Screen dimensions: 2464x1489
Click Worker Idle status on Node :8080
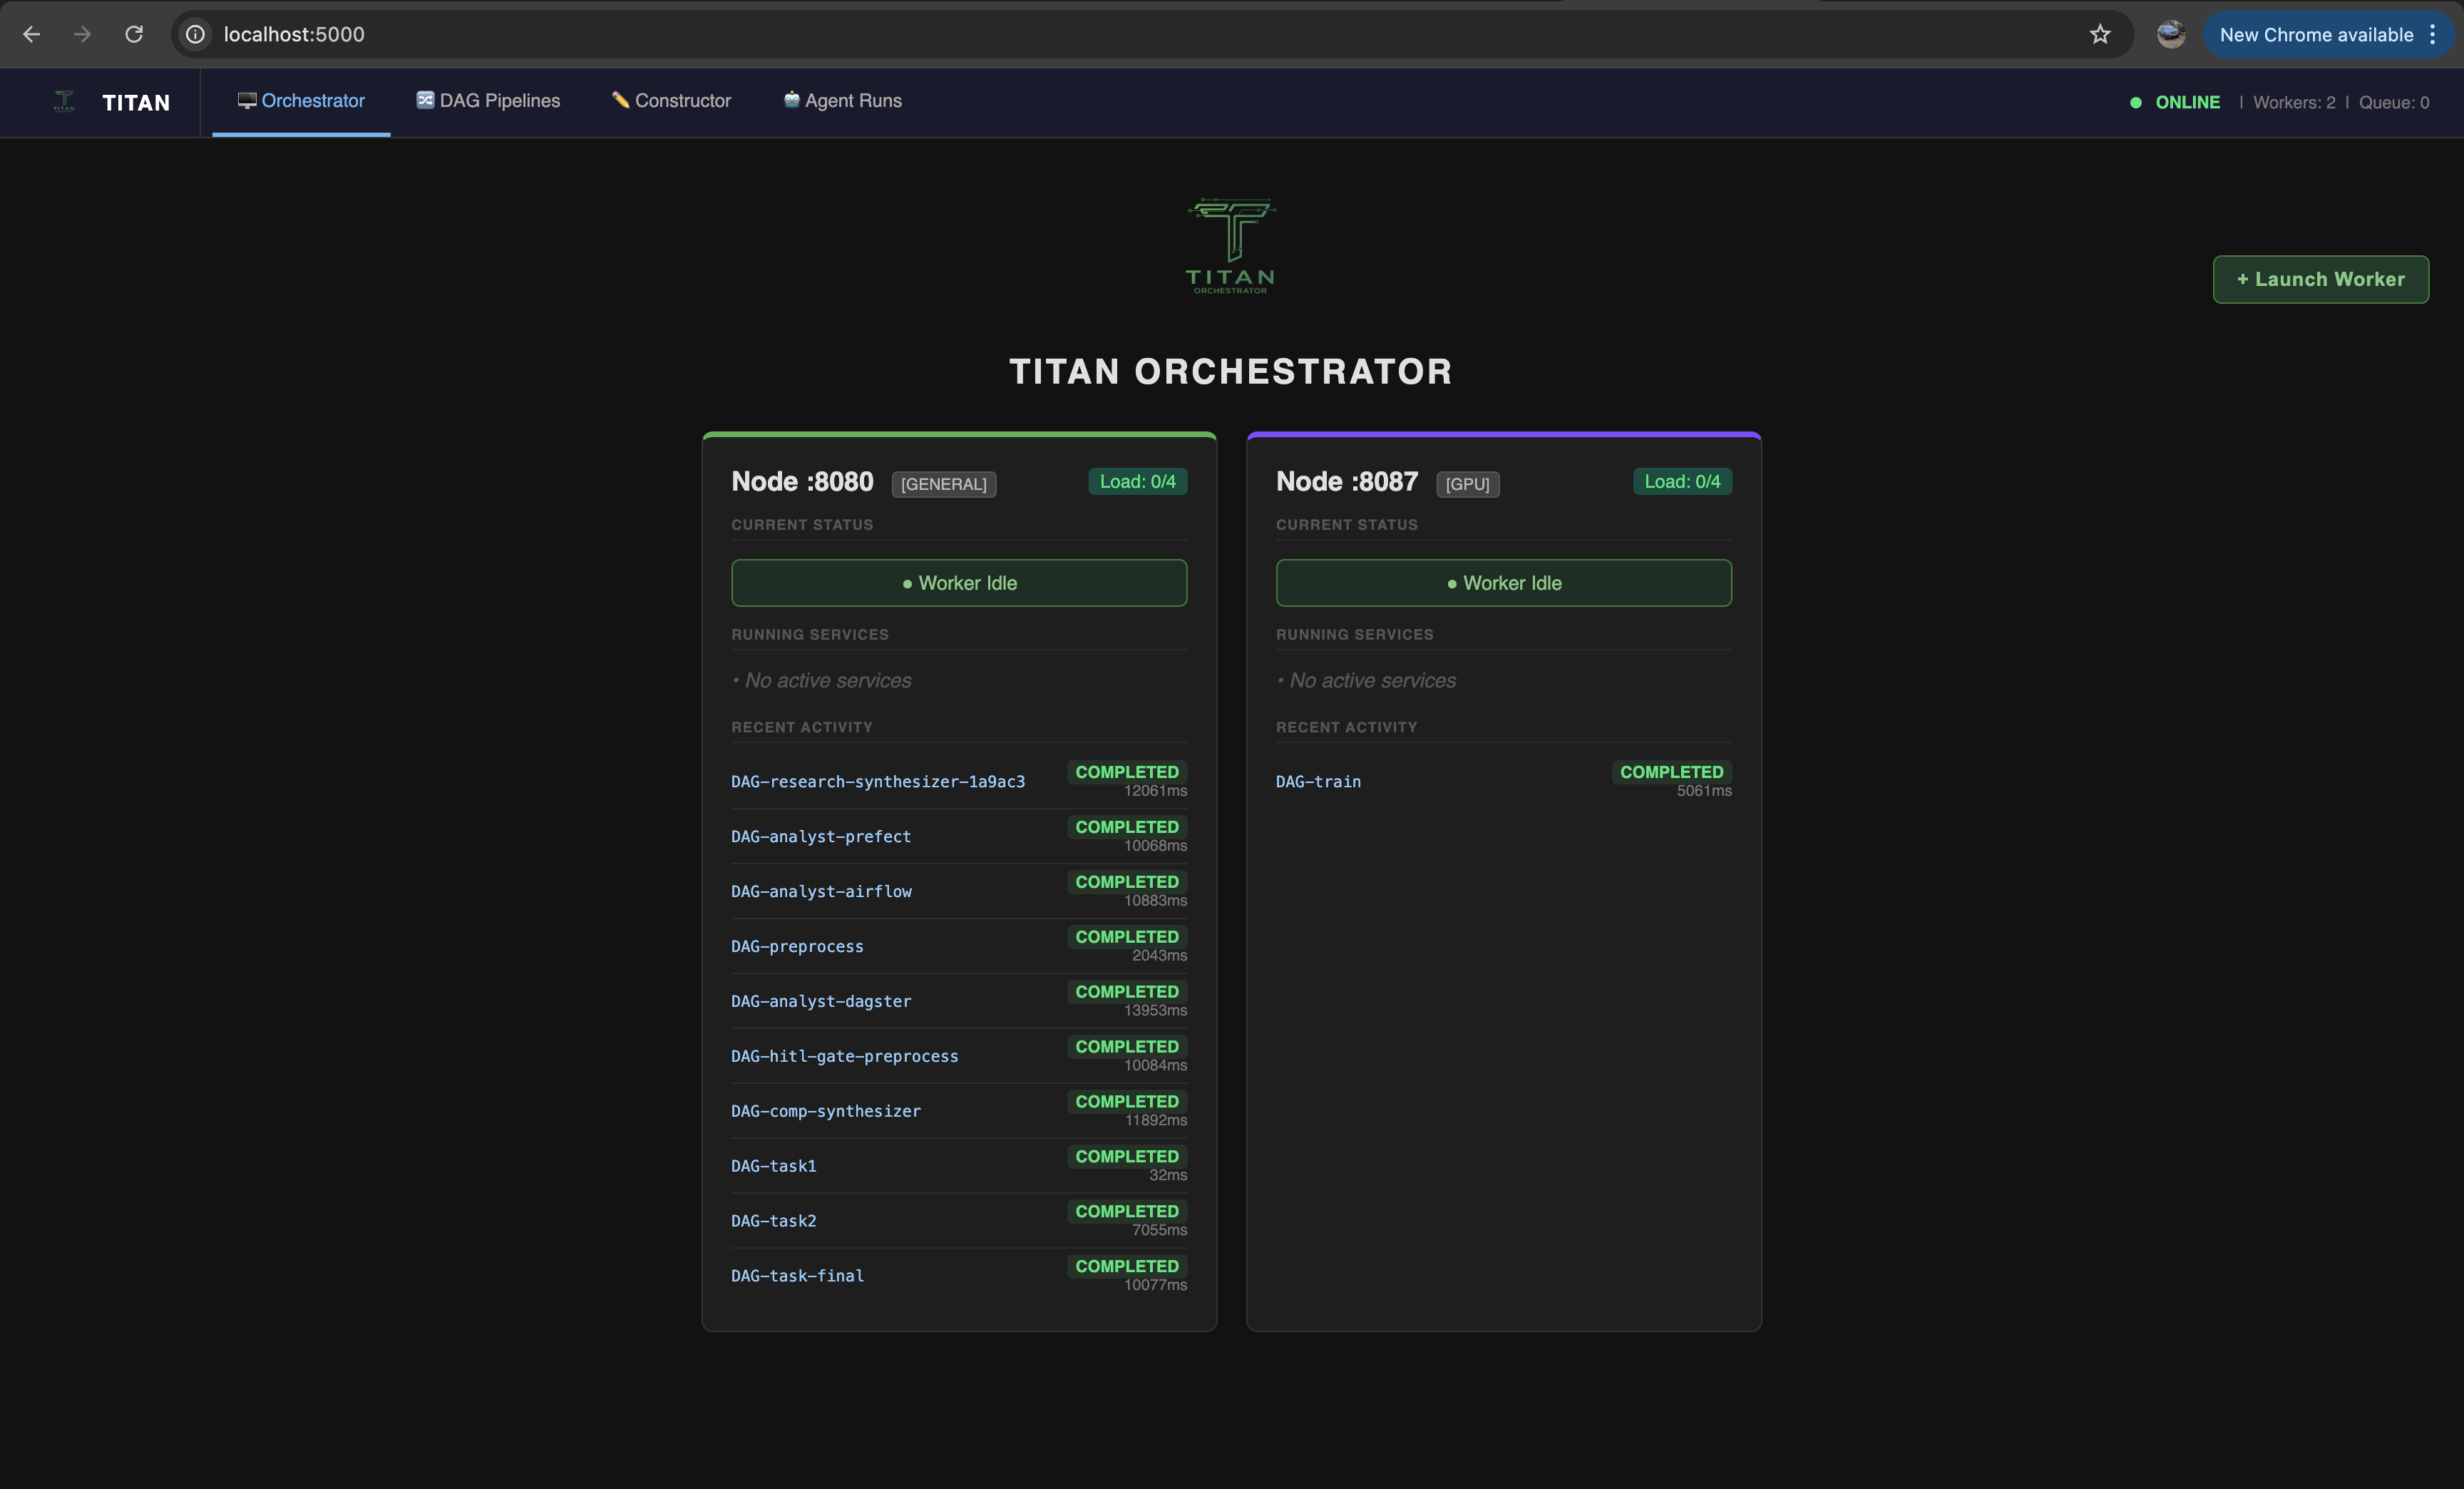(x=959, y=583)
